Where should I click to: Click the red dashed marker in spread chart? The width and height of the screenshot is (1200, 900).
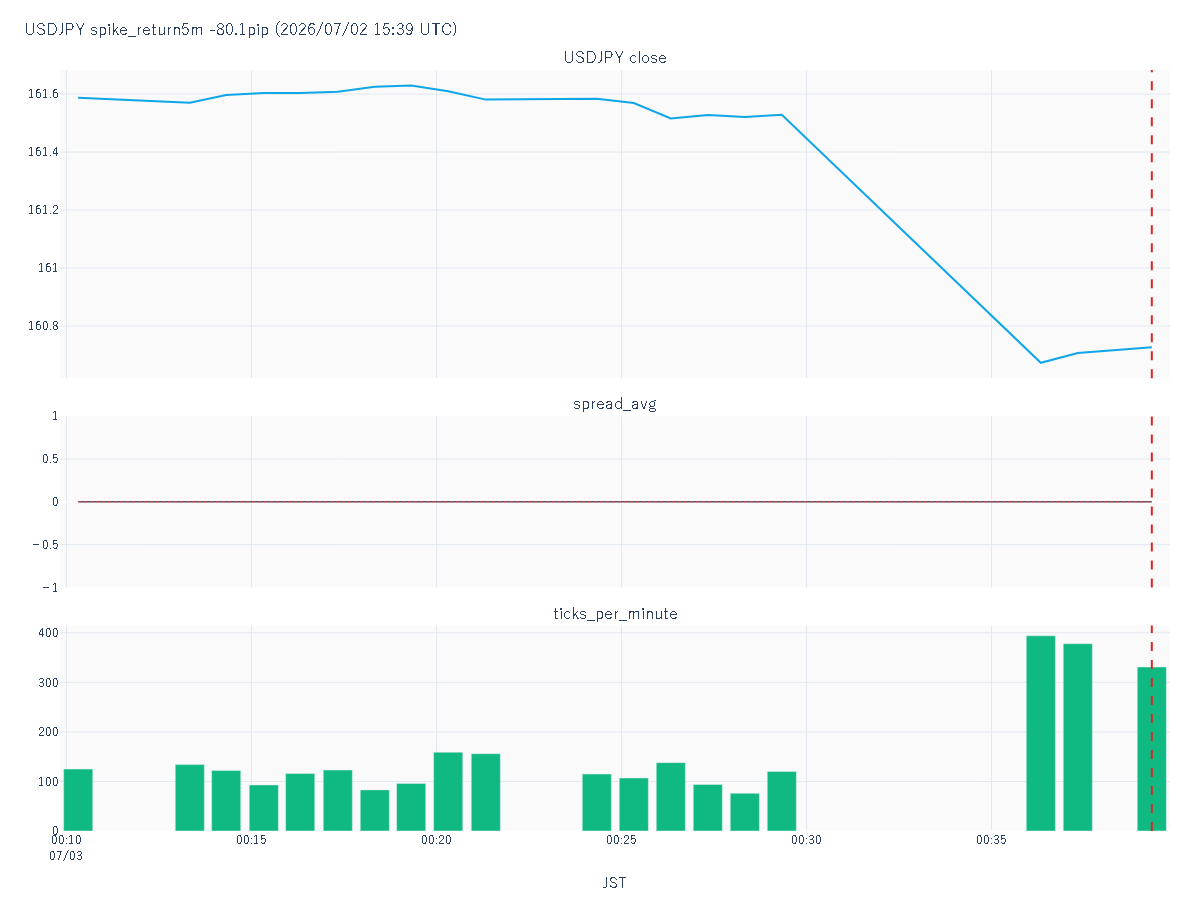(x=1152, y=502)
